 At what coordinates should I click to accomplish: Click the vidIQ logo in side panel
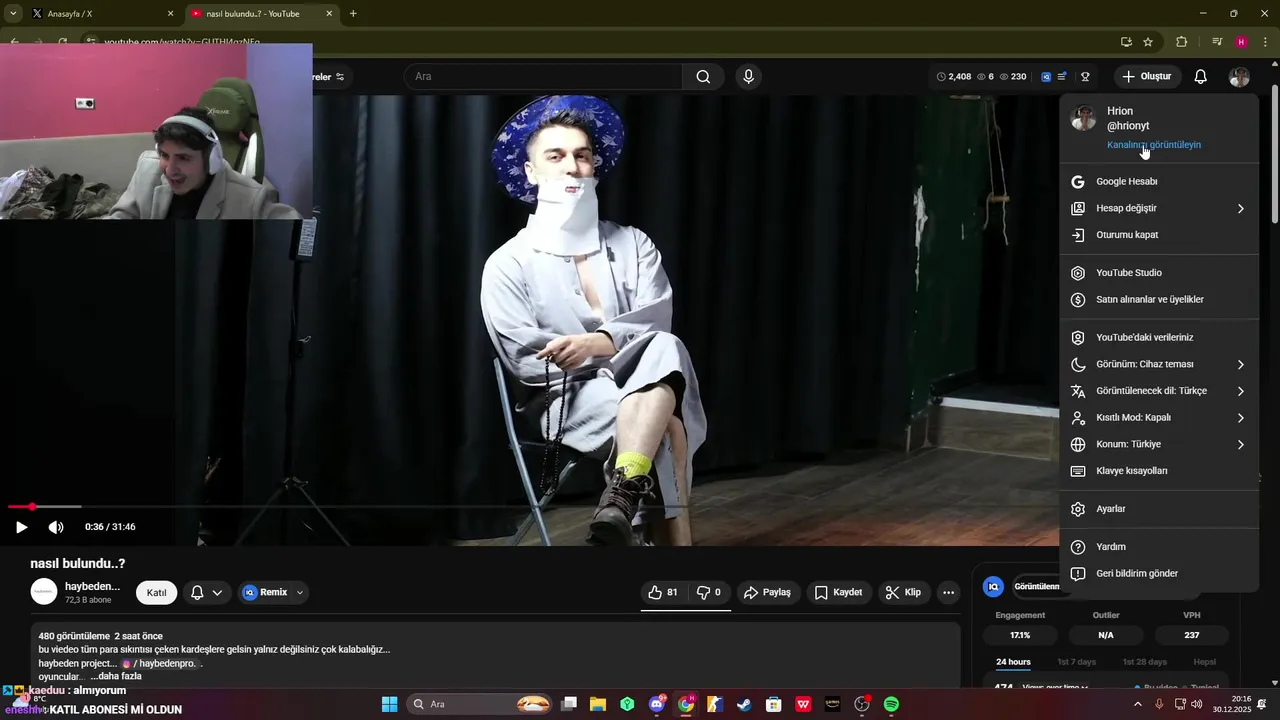[993, 587]
